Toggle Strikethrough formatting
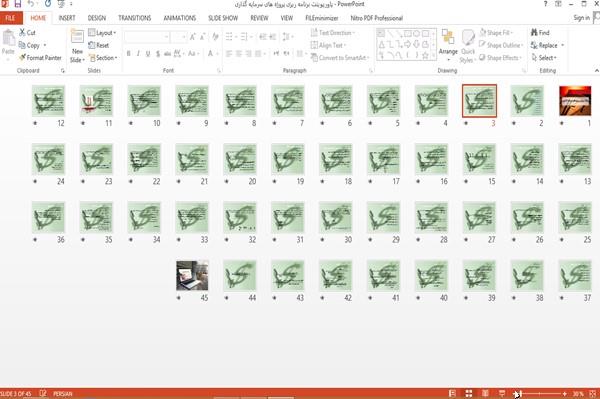The width and height of the screenshot is (600, 399). point(167,54)
